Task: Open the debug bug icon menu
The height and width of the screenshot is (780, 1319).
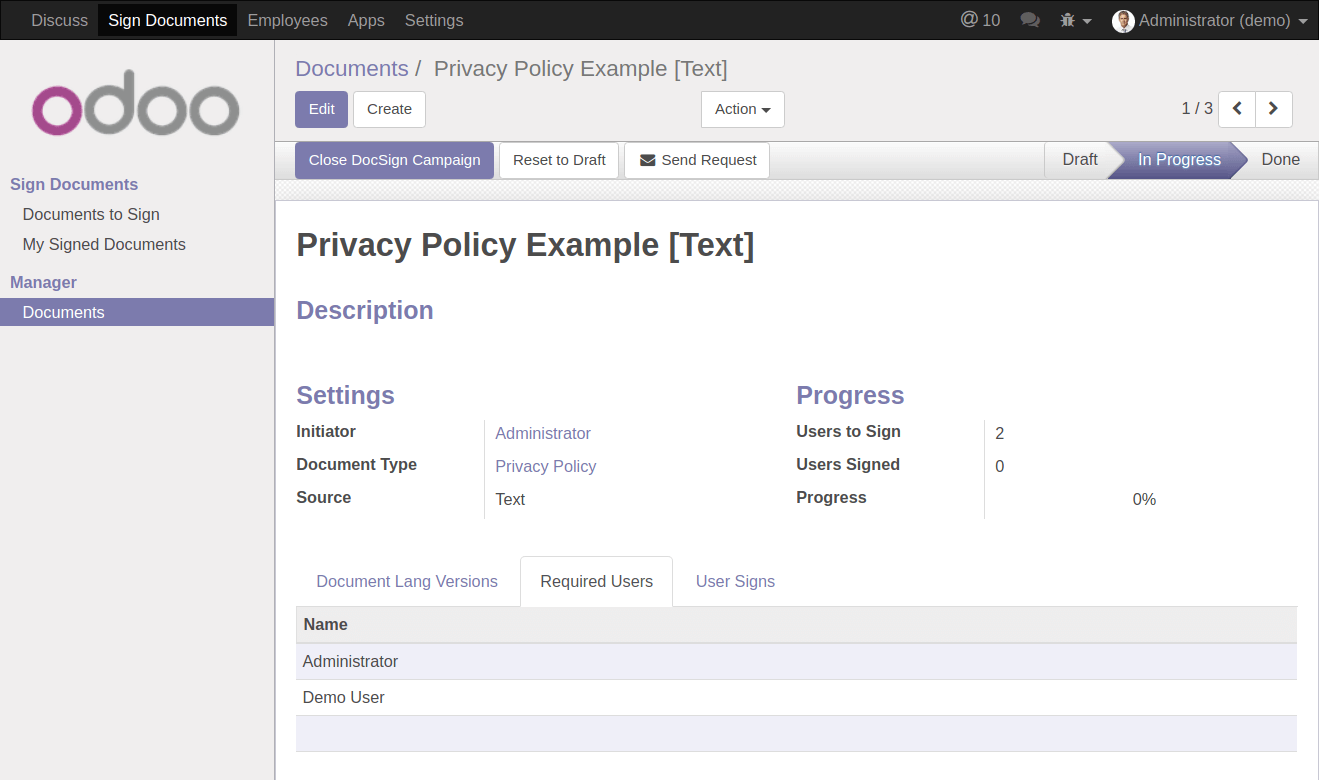Action: [x=1075, y=20]
